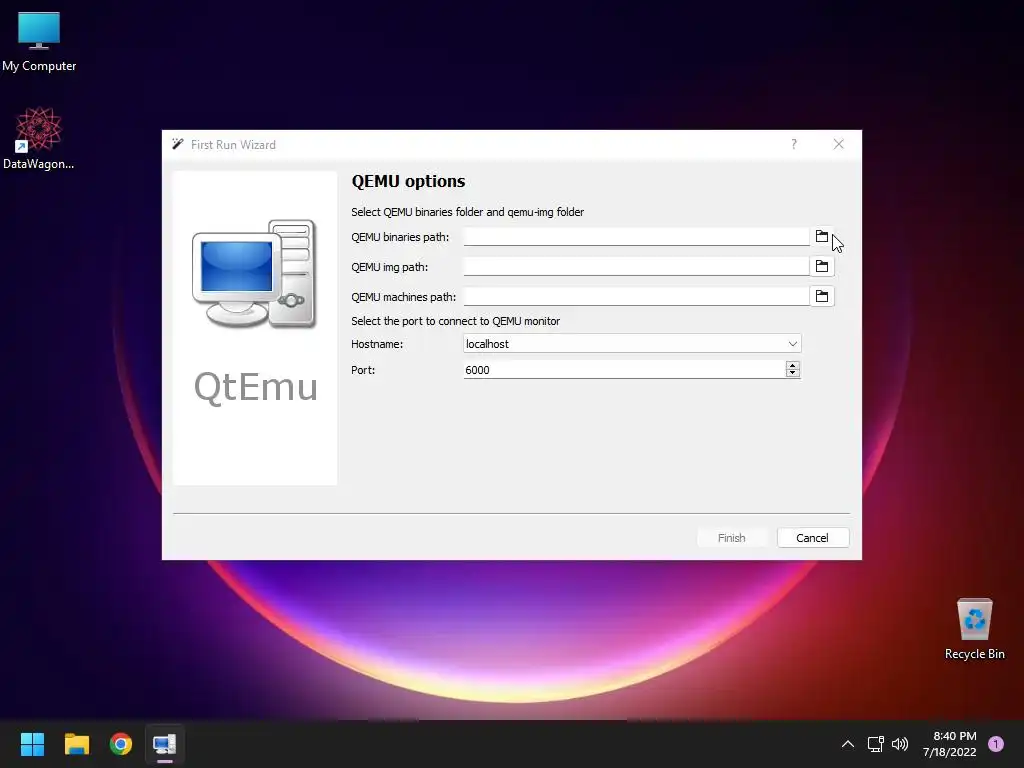Click the Port number field showing 6000
The height and width of the screenshot is (768, 1024).
pos(624,370)
